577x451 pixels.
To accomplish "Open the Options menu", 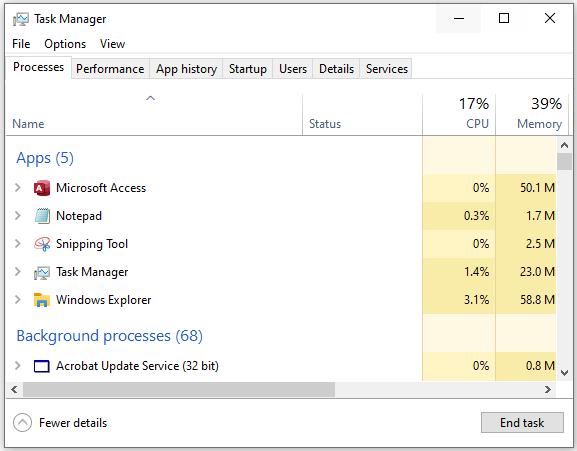I will (x=65, y=44).
